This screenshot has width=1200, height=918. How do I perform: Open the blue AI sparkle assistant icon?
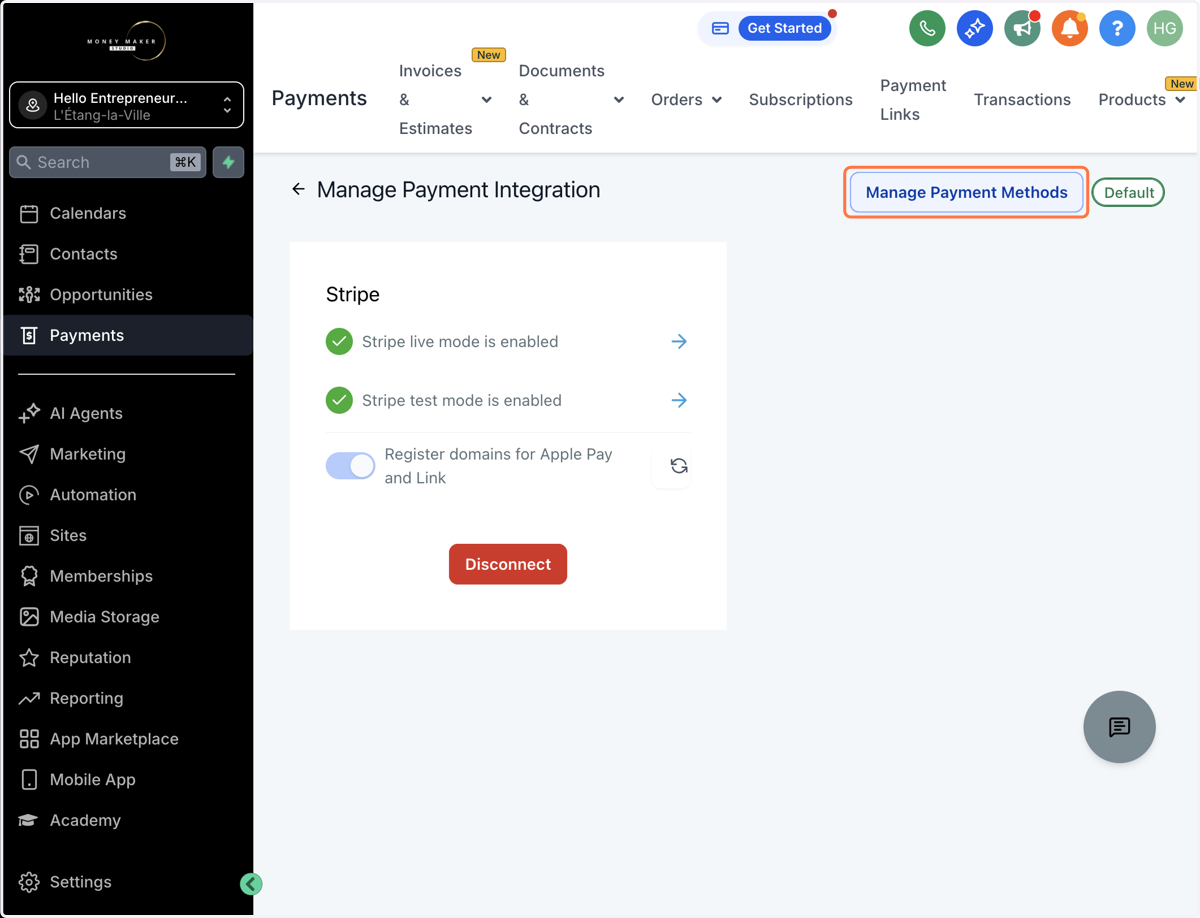(x=974, y=28)
